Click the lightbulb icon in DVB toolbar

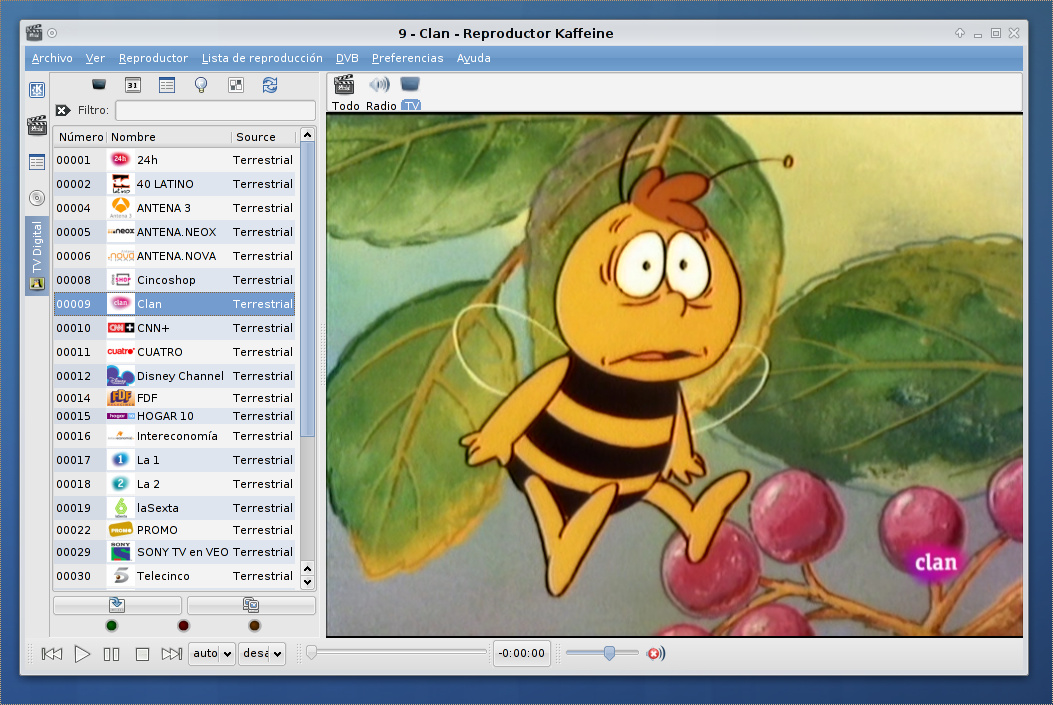(x=201, y=85)
